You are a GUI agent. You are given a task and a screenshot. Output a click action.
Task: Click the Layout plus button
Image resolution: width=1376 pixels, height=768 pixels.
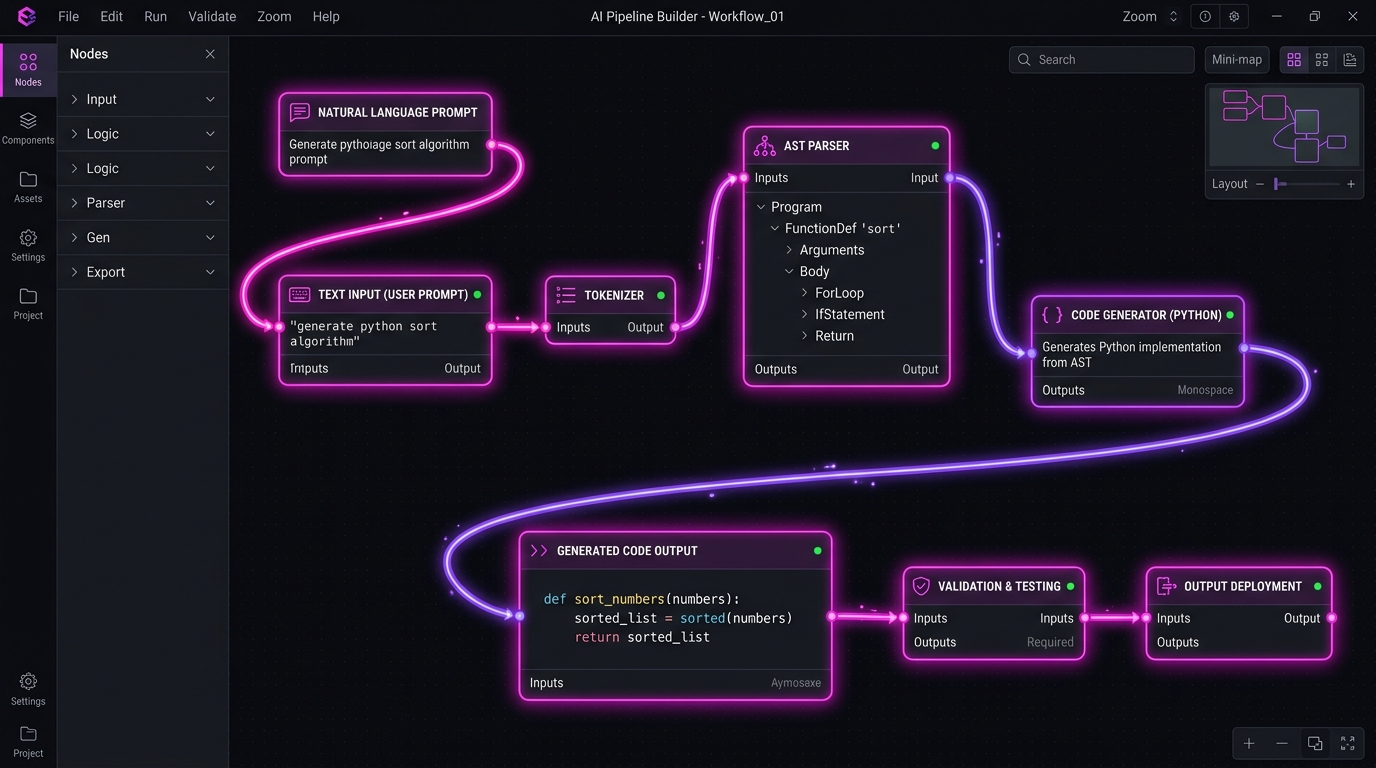[1351, 184]
